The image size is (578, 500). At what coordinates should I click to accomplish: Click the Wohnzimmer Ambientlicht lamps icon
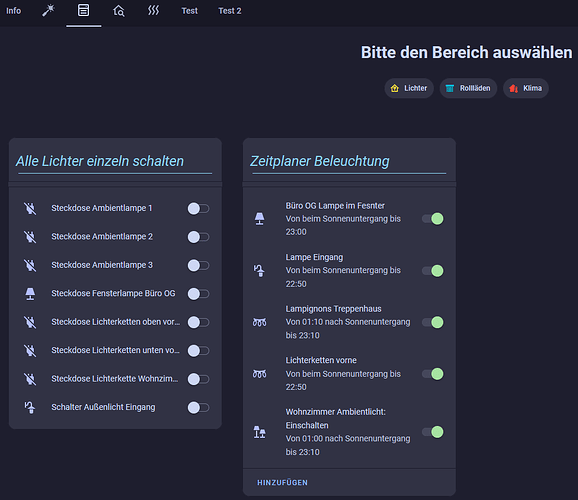click(260, 432)
